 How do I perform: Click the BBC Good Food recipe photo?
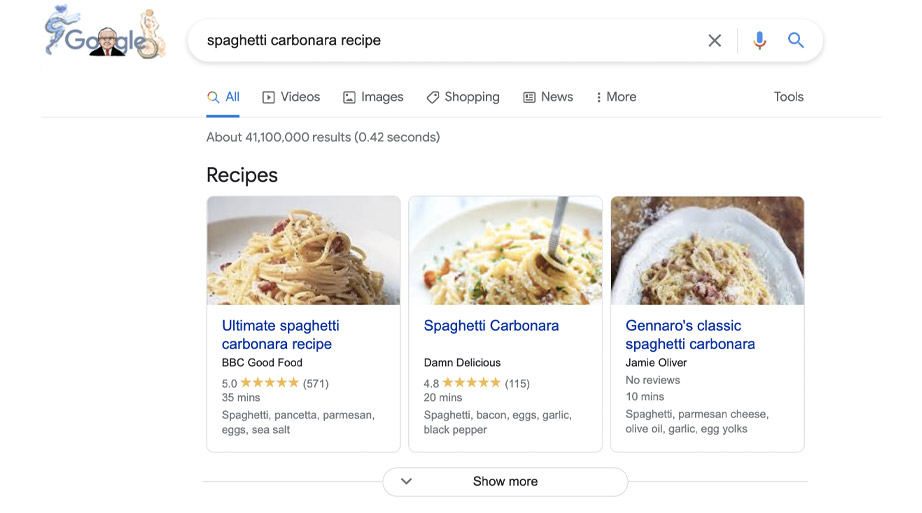[303, 250]
